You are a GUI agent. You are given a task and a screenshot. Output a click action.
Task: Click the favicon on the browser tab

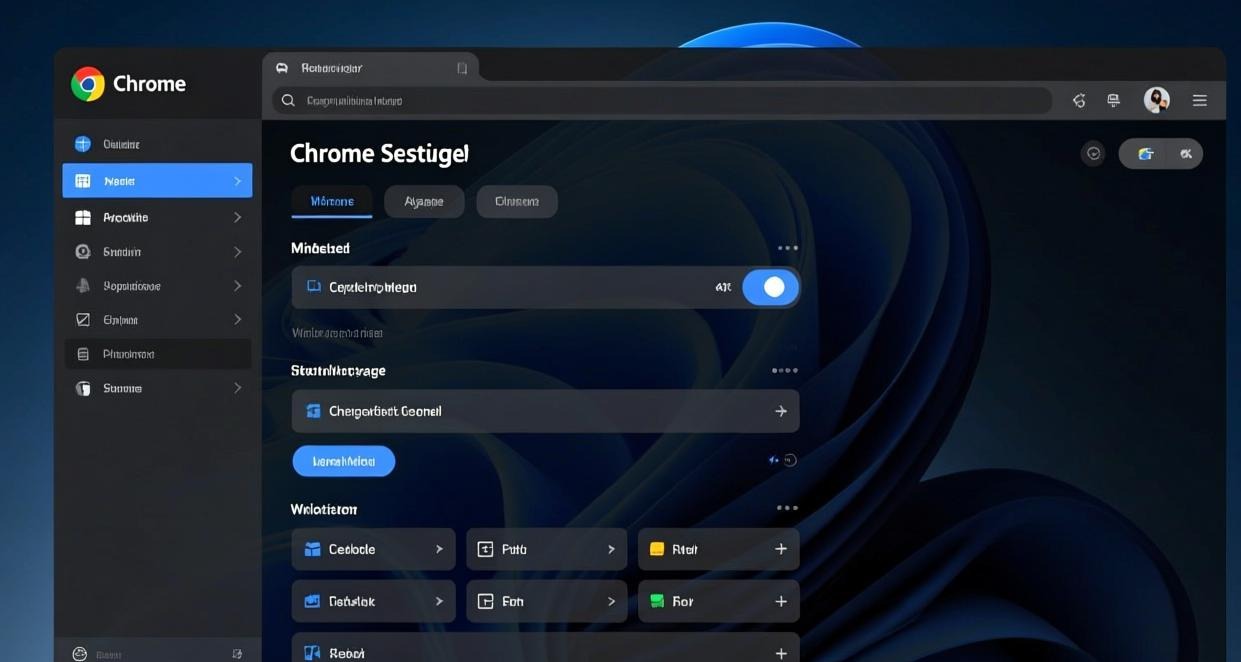tap(281, 68)
